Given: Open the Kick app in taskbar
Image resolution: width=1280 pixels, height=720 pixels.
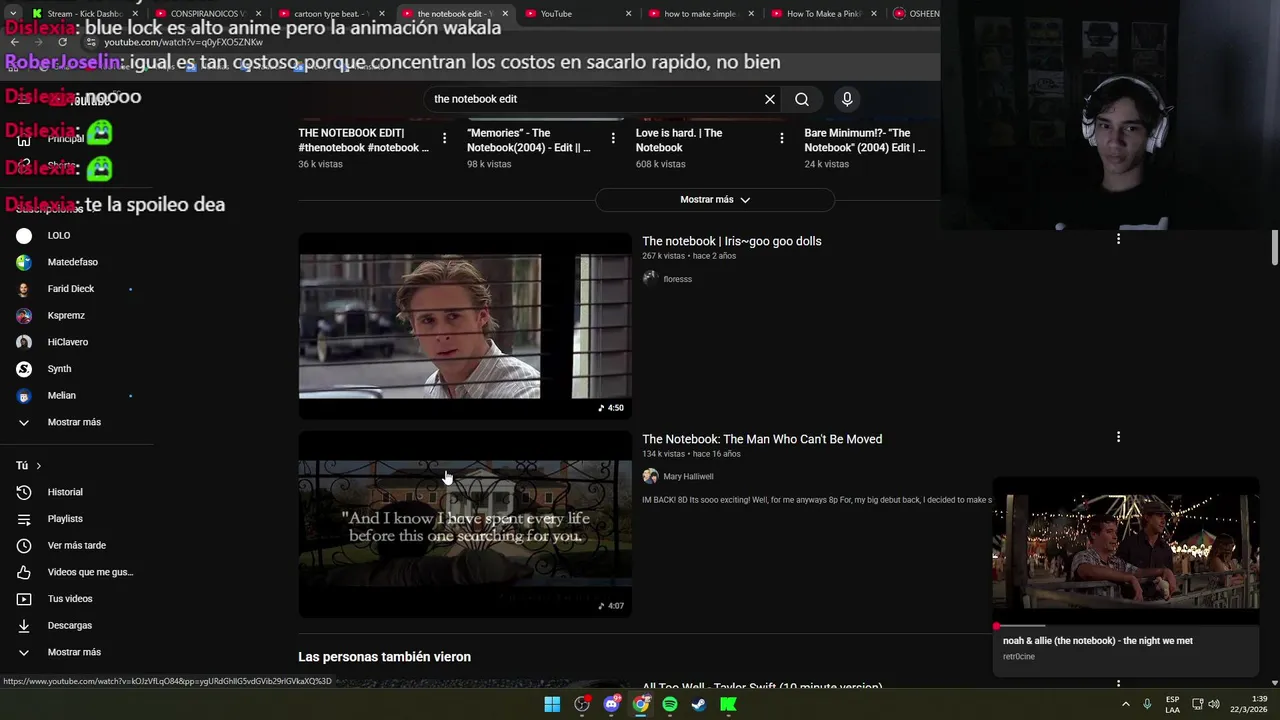Looking at the screenshot, I should [x=728, y=704].
